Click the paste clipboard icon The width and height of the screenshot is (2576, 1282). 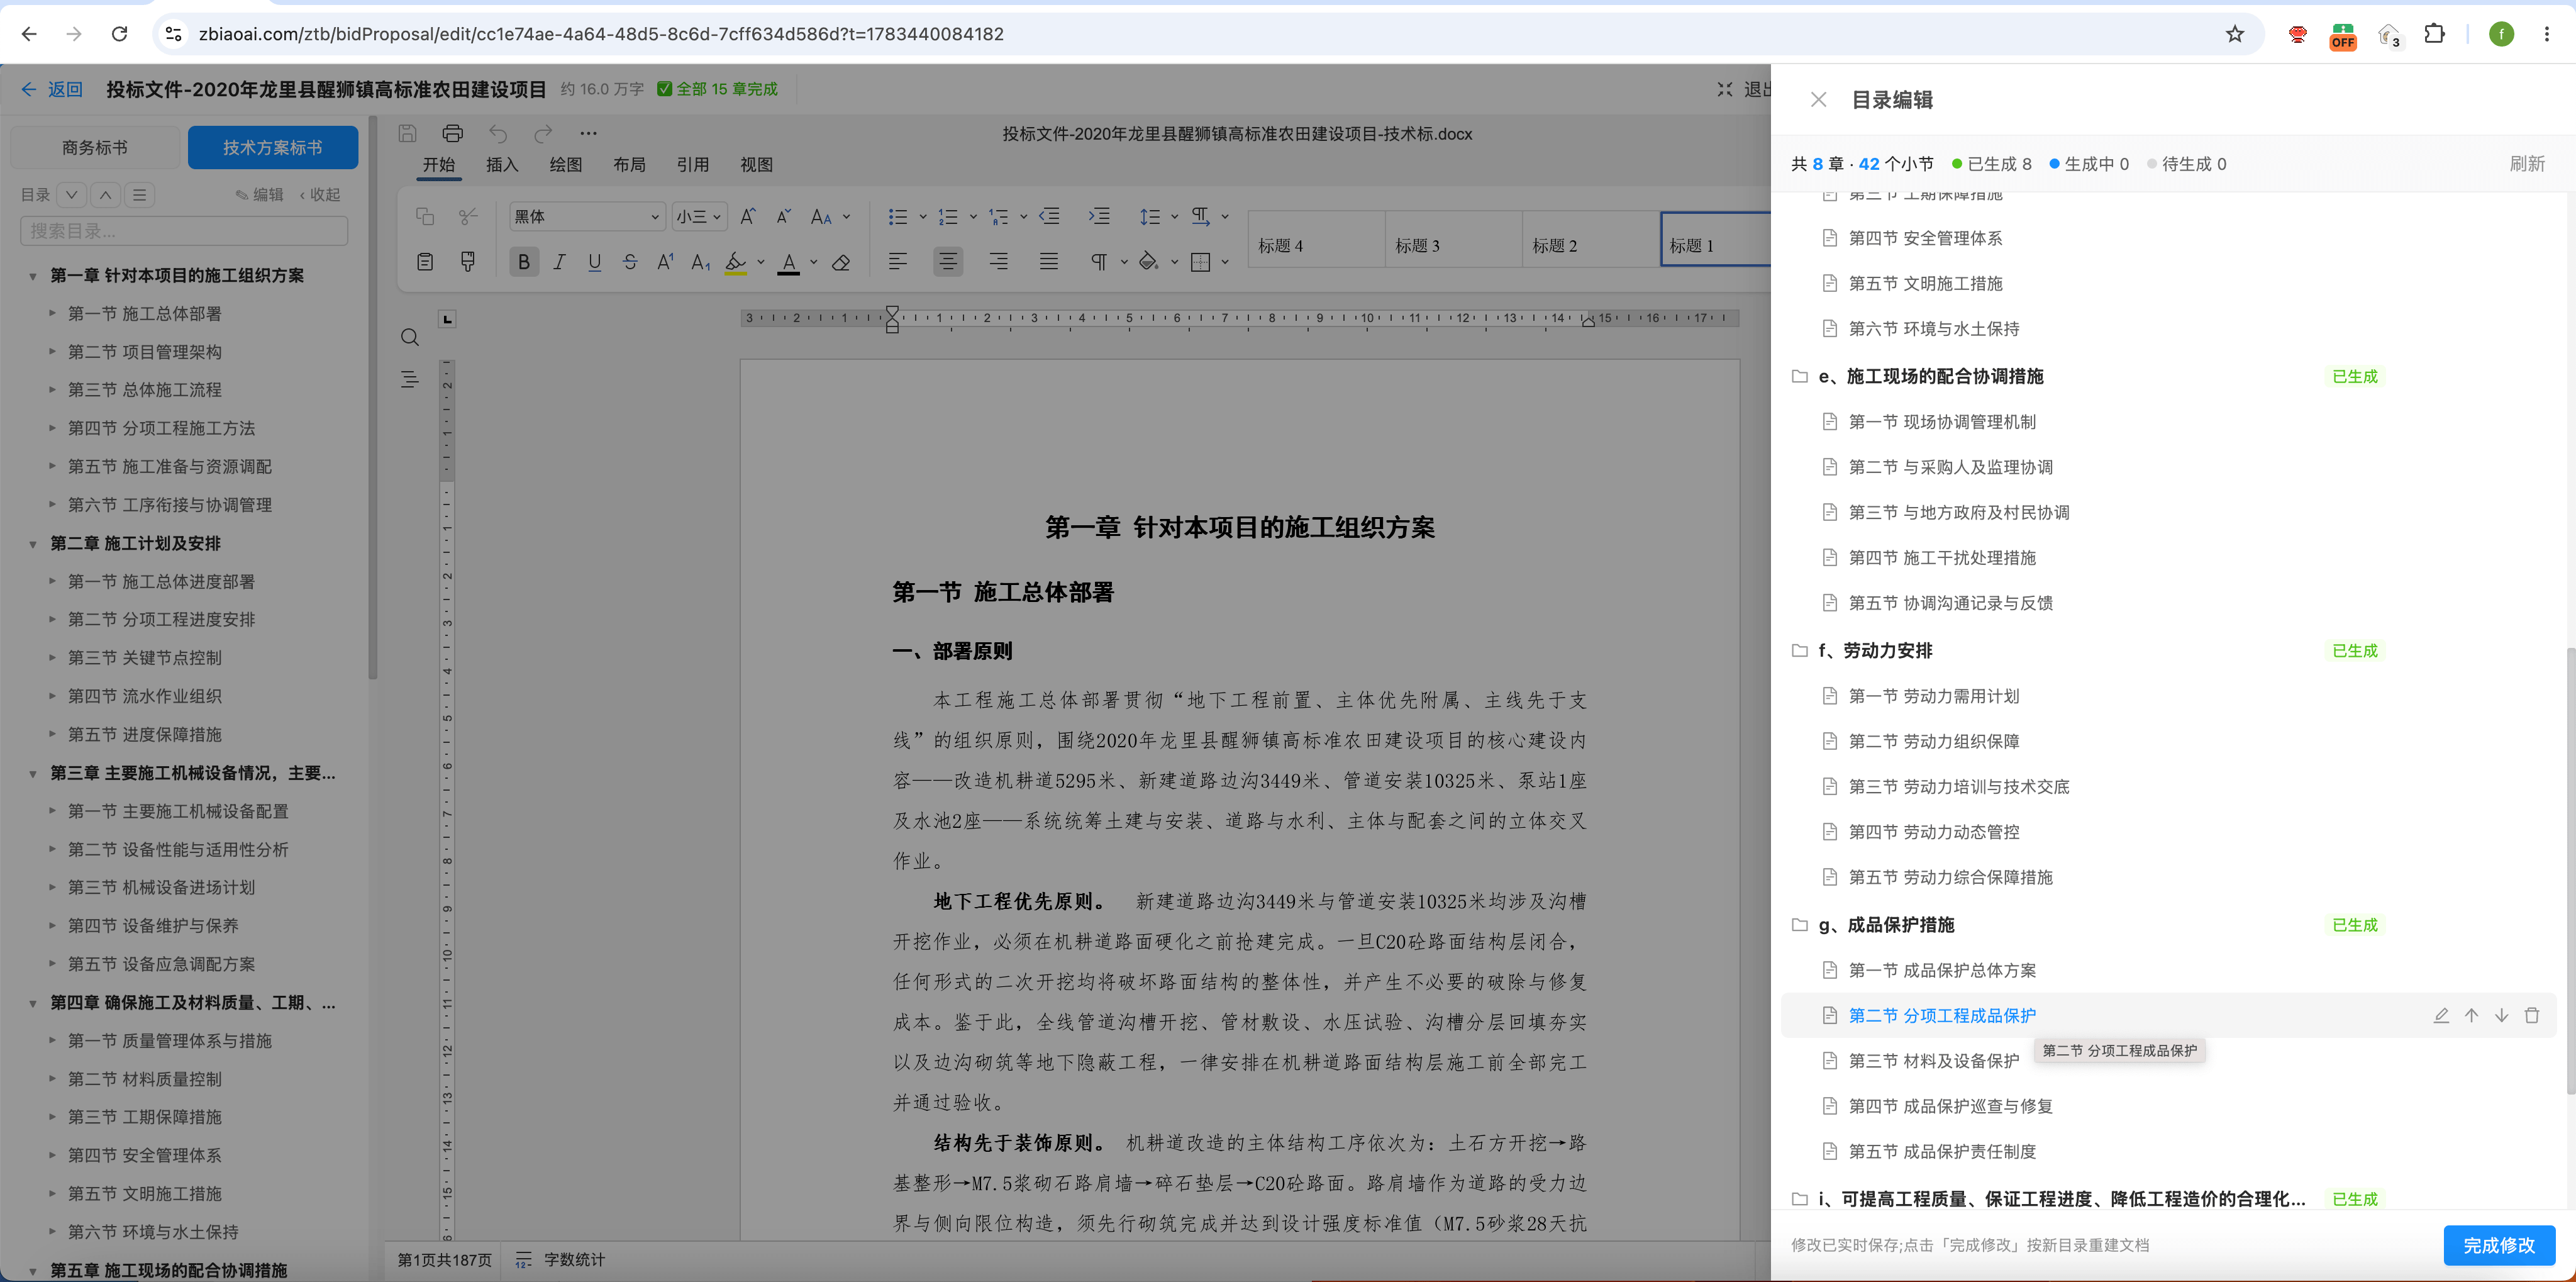pos(425,262)
